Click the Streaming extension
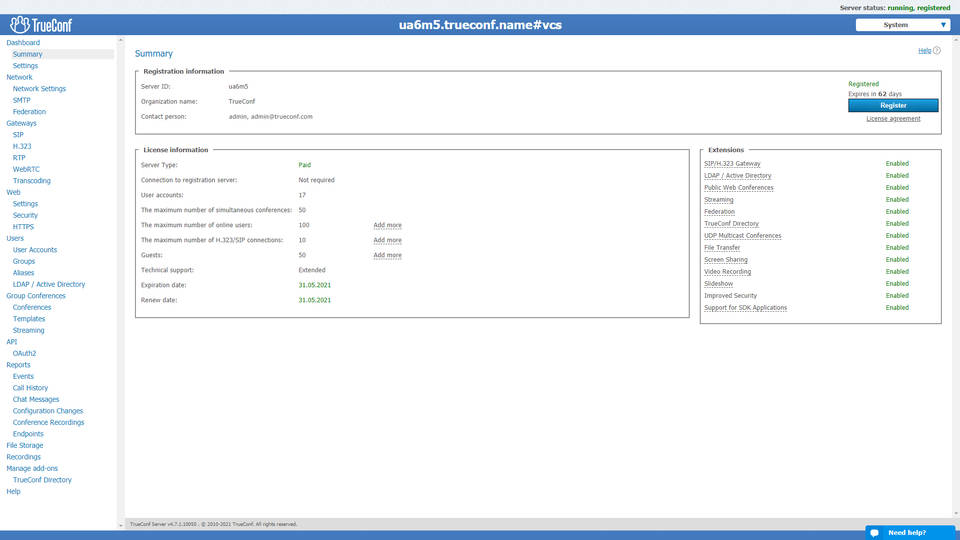Screen dimensions: 960x540 tap(719, 200)
